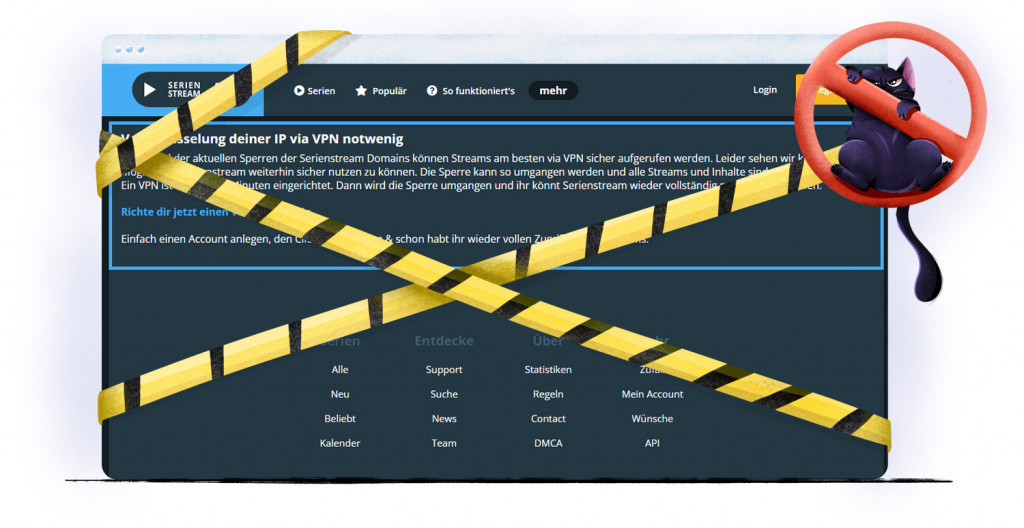Open the Beliebt series link
Viewport: 1024px width, 528px height.
tap(340, 418)
